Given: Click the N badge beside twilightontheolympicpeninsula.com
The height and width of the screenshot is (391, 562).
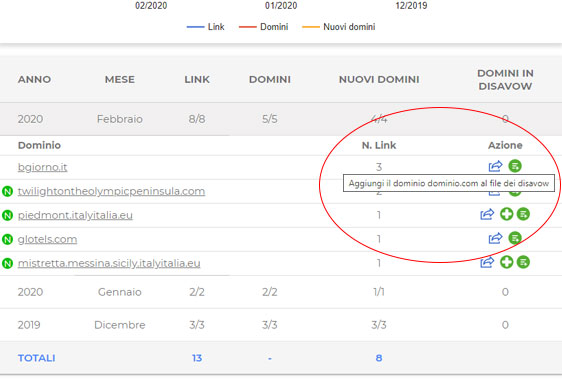Looking at the screenshot, I should [8, 191].
